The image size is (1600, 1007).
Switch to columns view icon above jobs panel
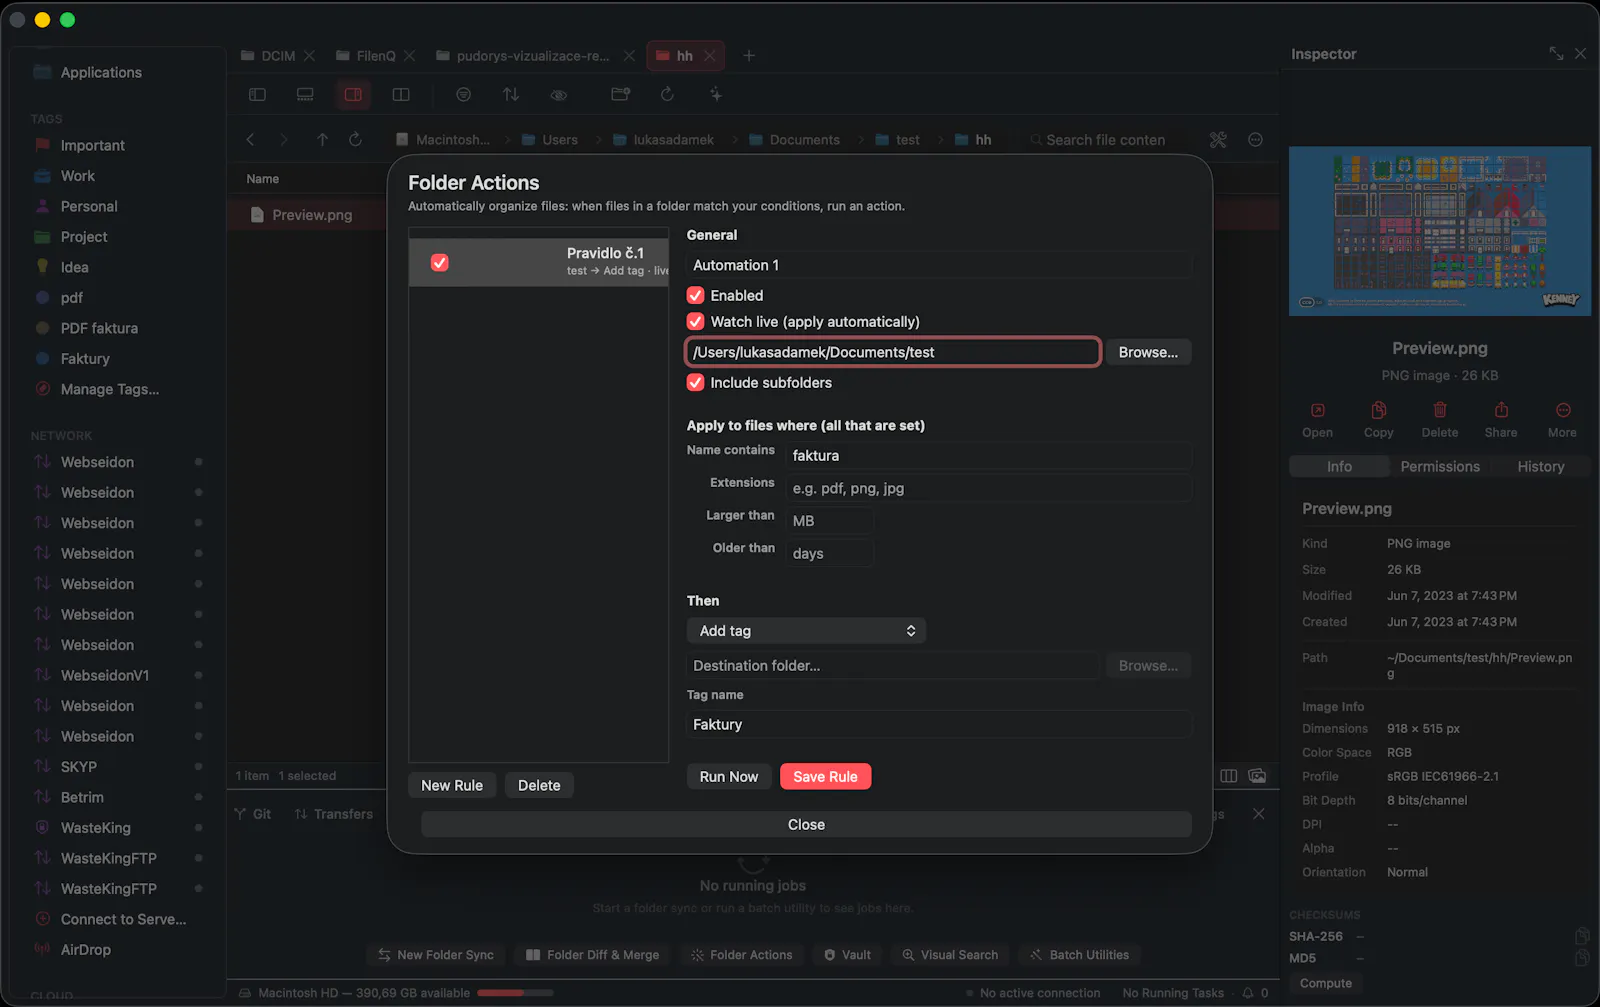[1229, 776]
